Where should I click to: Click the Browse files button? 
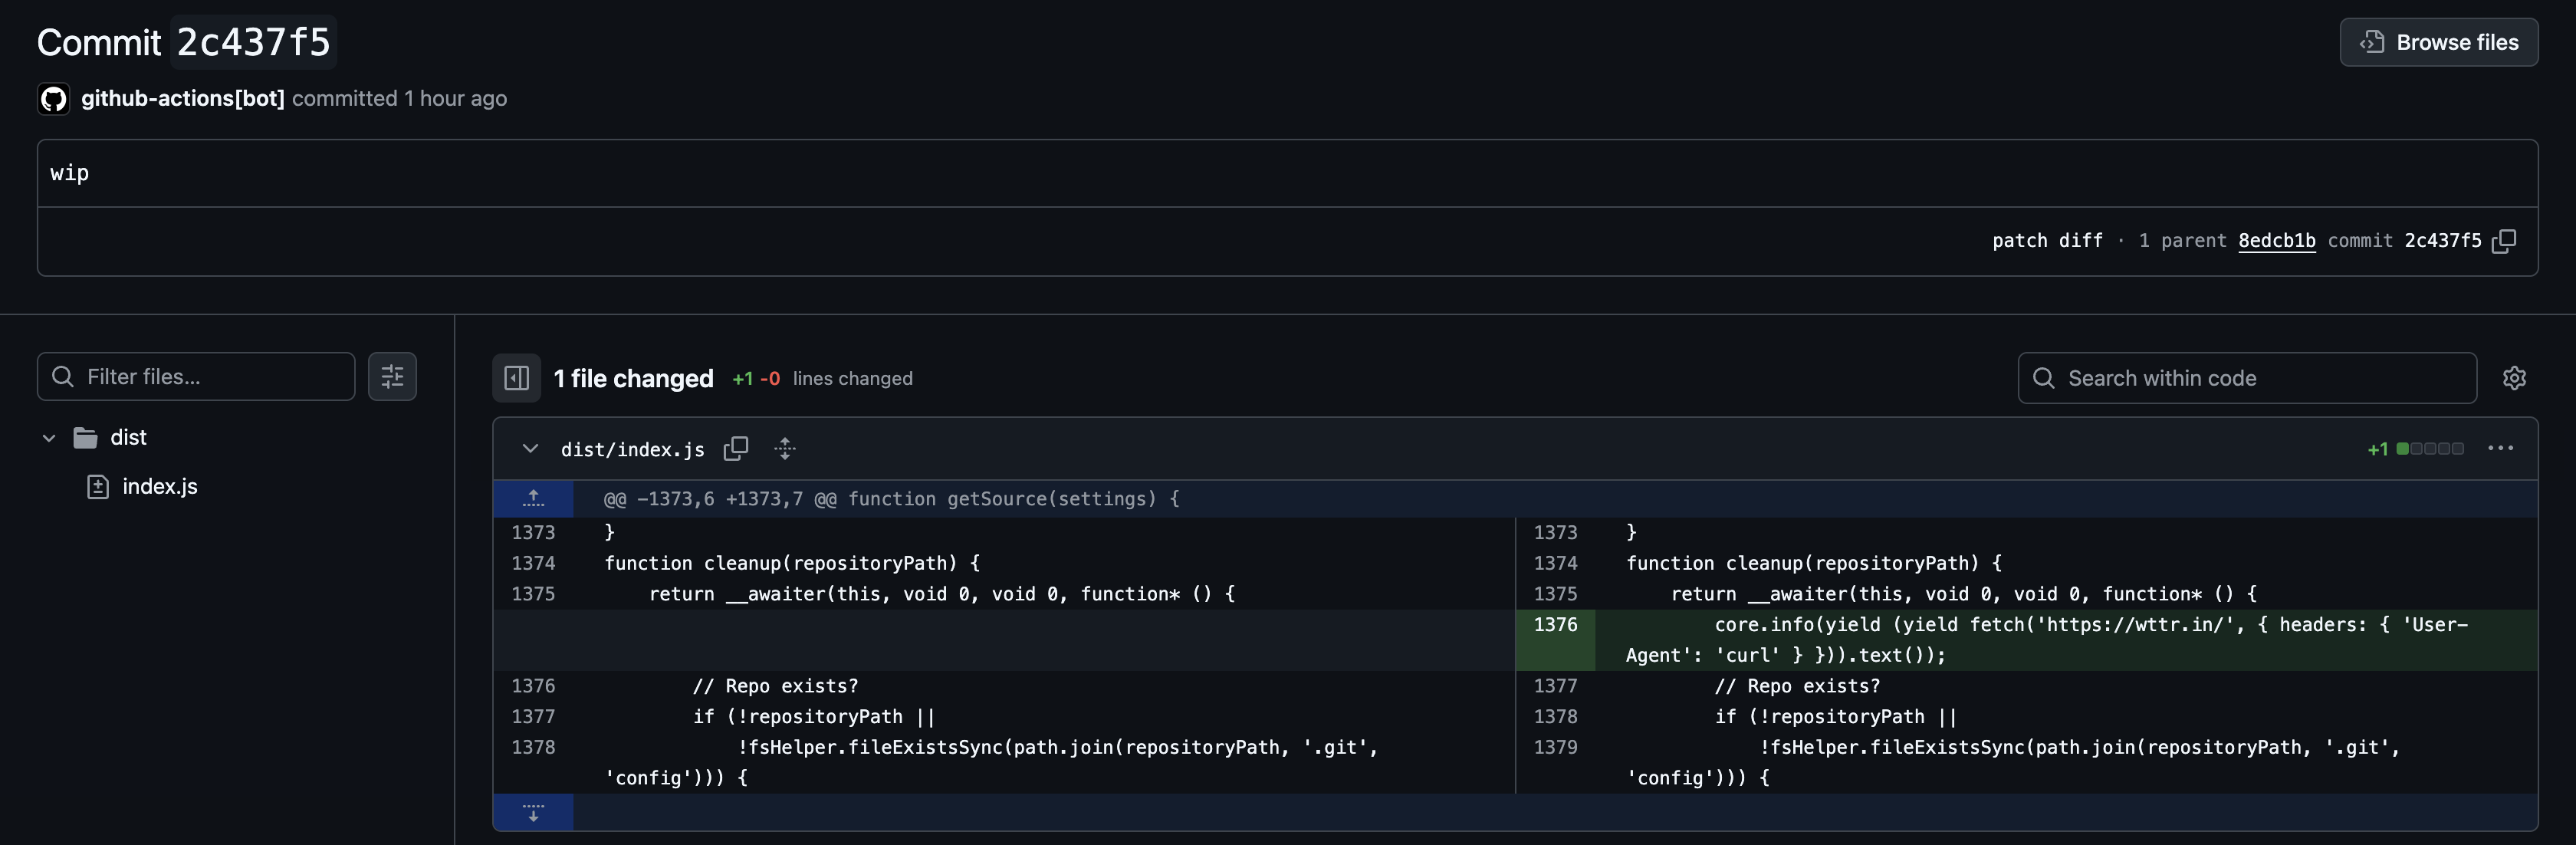pos(2438,42)
